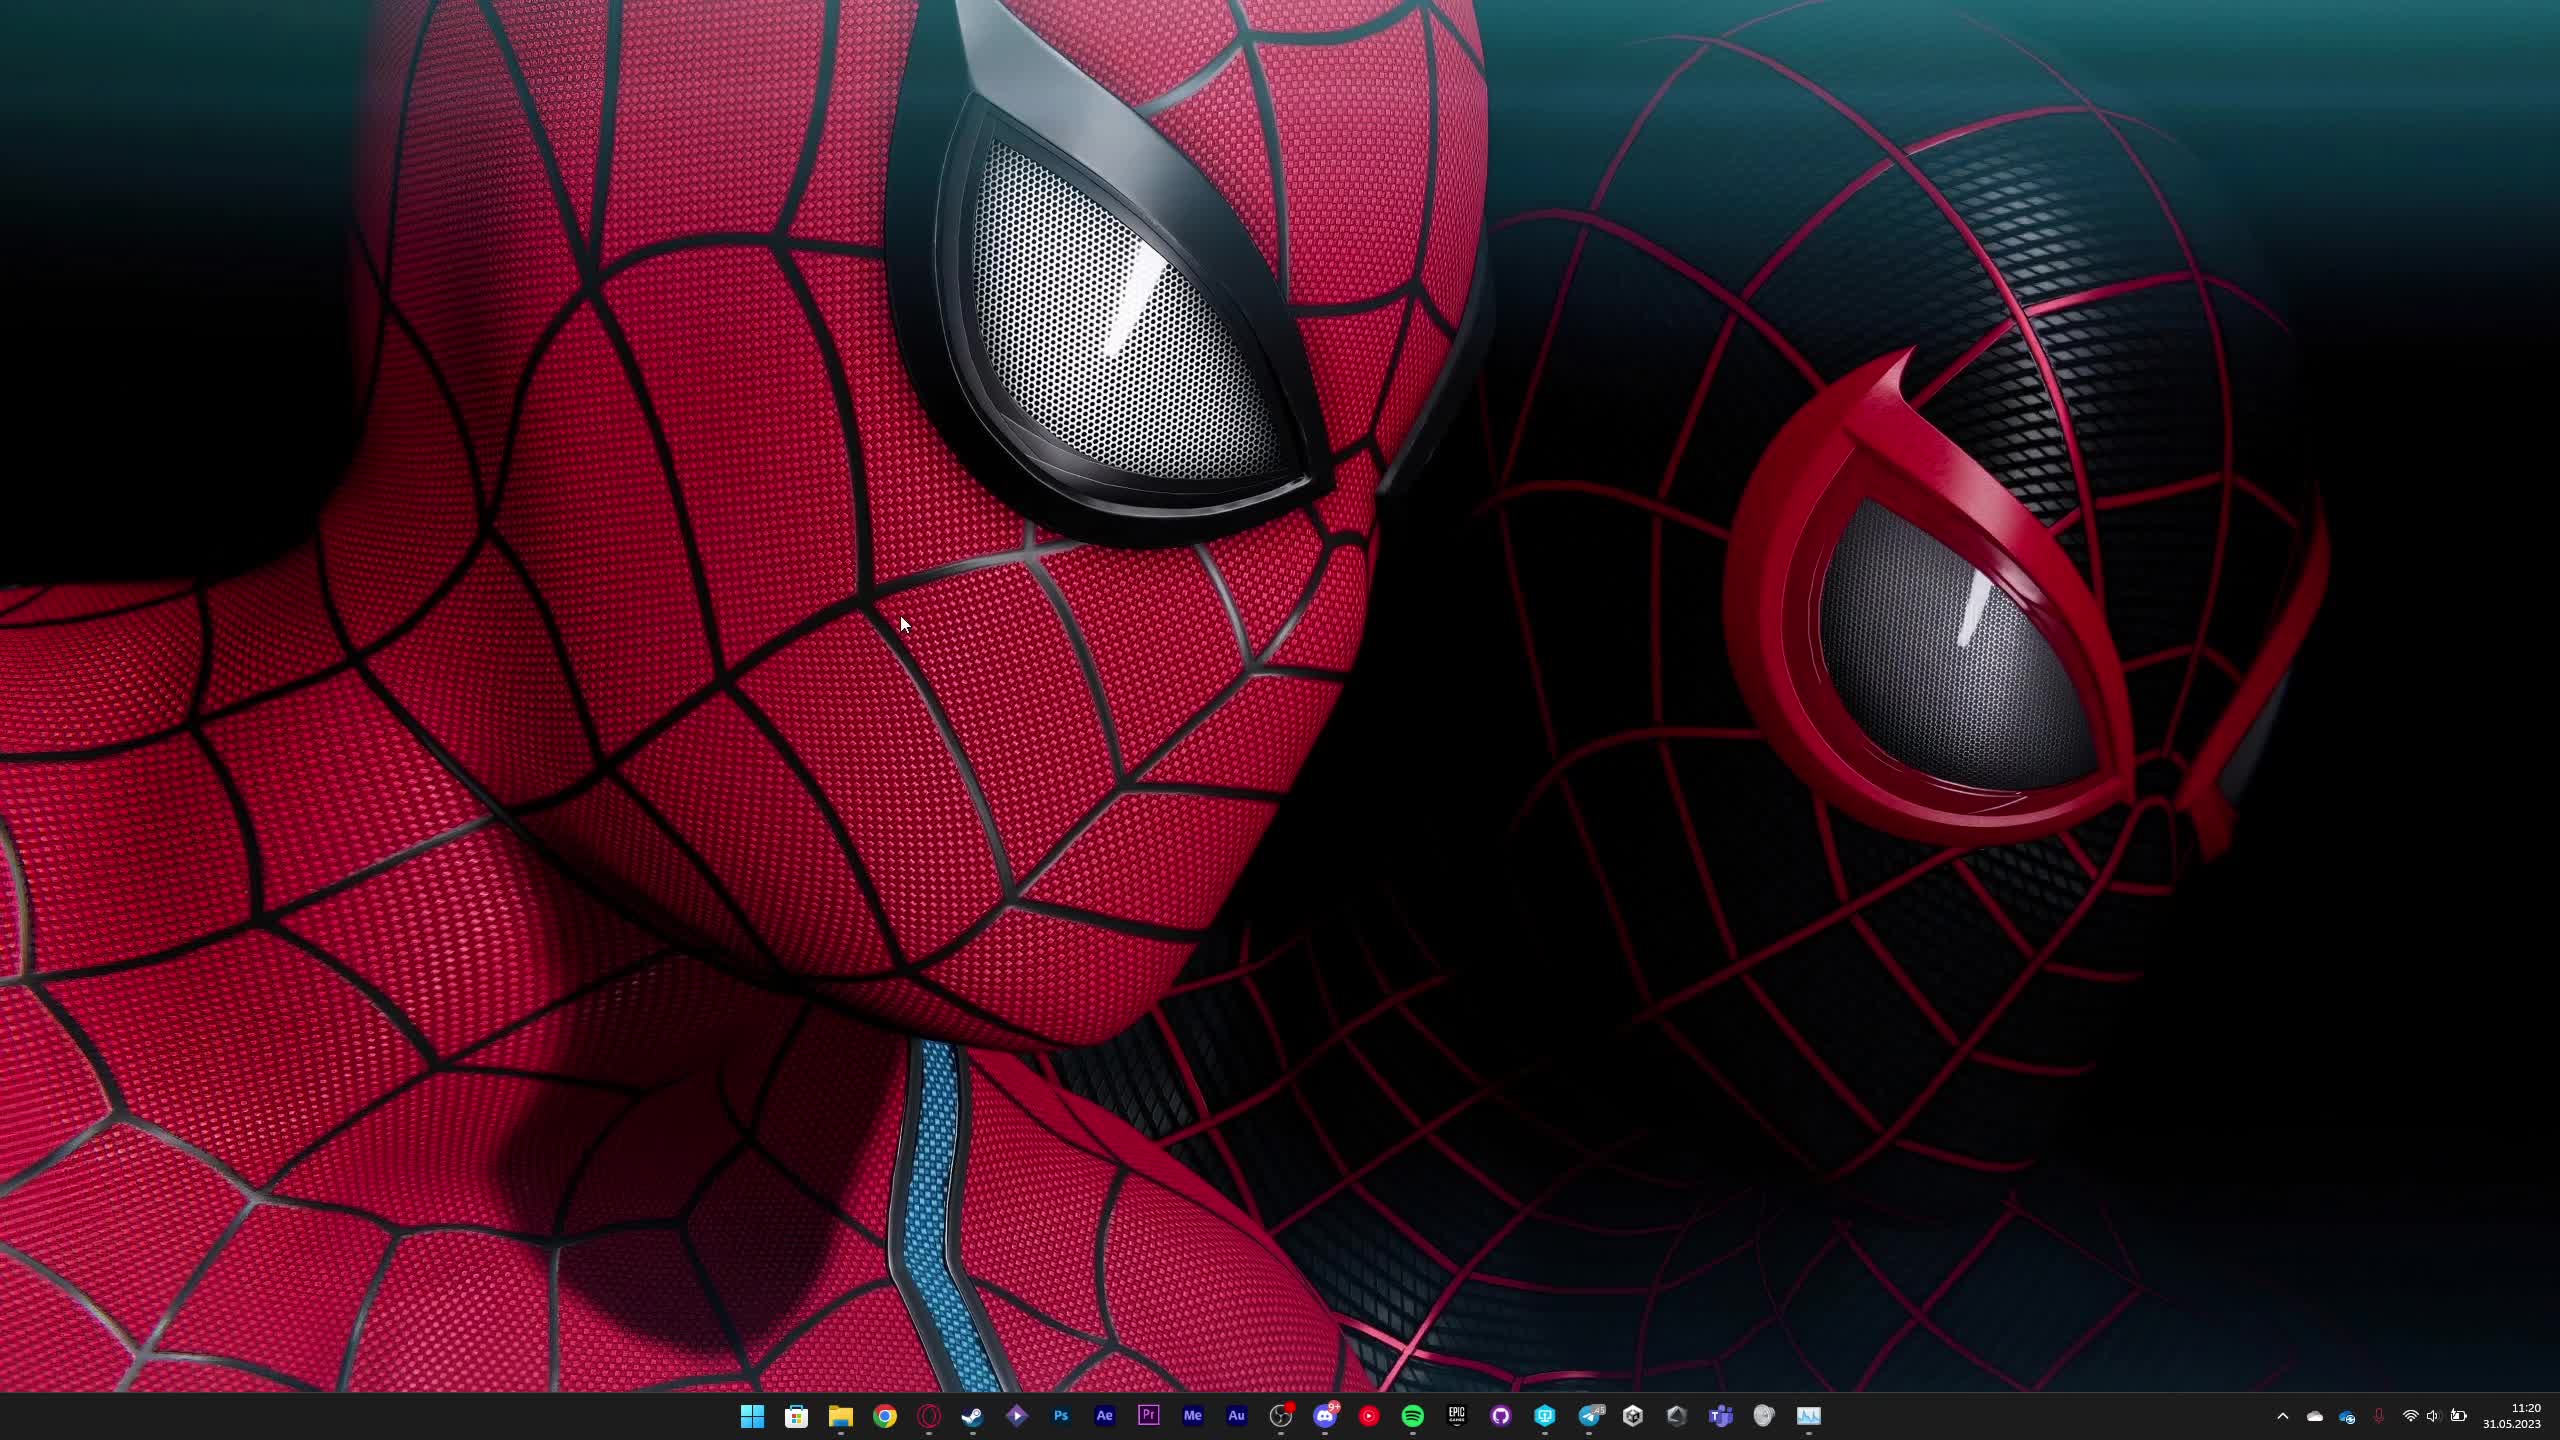Open Adobe After Effects
Image resolution: width=2560 pixels, height=1440 pixels.
point(1104,1415)
